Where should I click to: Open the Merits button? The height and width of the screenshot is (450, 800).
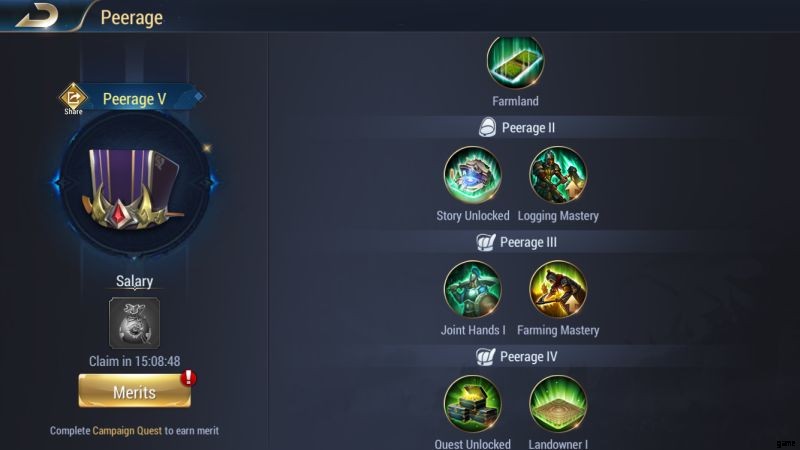click(134, 391)
